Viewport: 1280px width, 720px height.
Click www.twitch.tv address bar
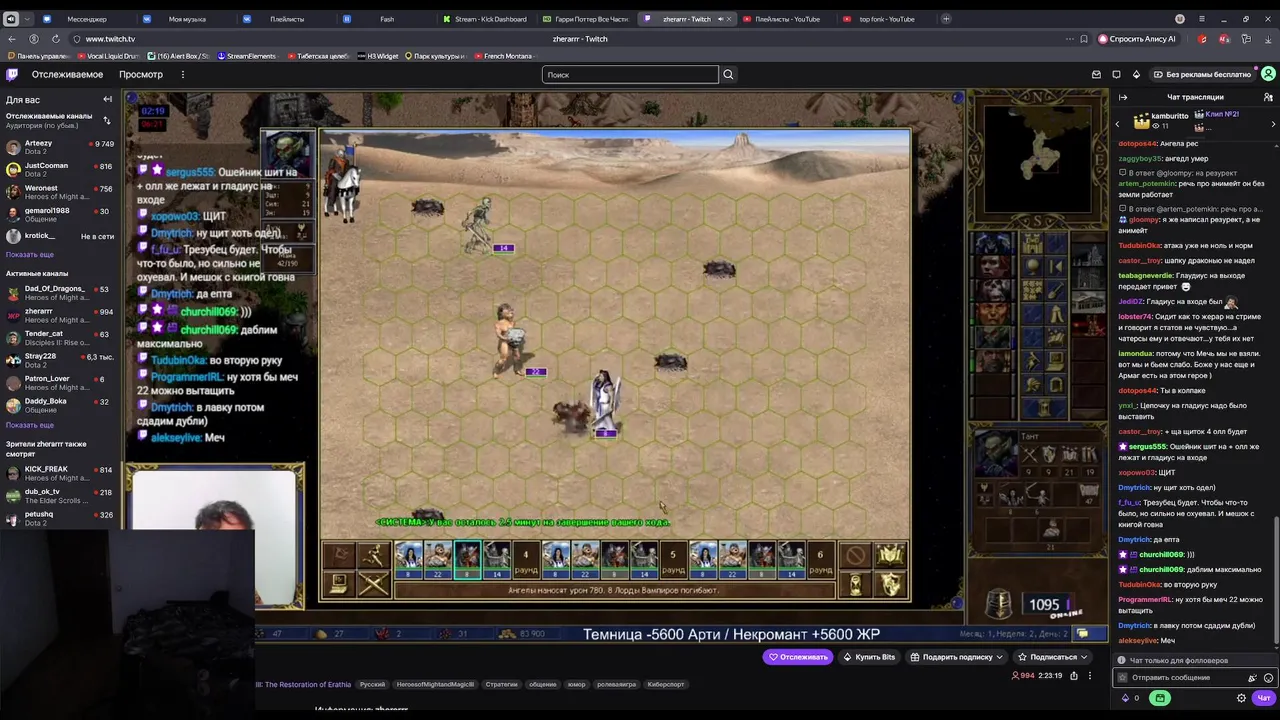pyautogui.click(x=110, y=39)
